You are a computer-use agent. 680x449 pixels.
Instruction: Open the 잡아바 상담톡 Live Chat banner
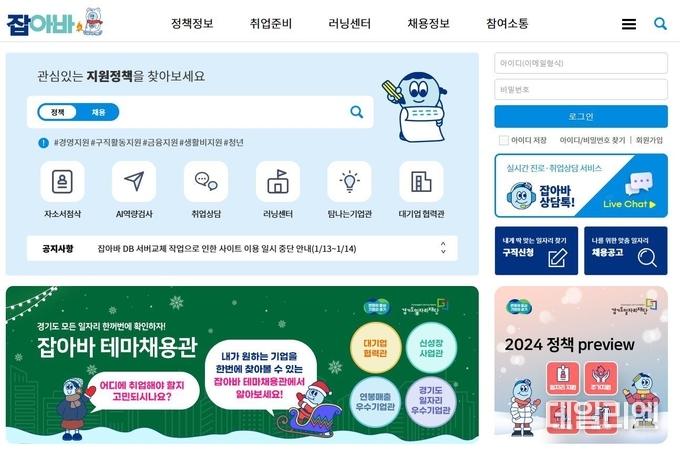[581, 186]
